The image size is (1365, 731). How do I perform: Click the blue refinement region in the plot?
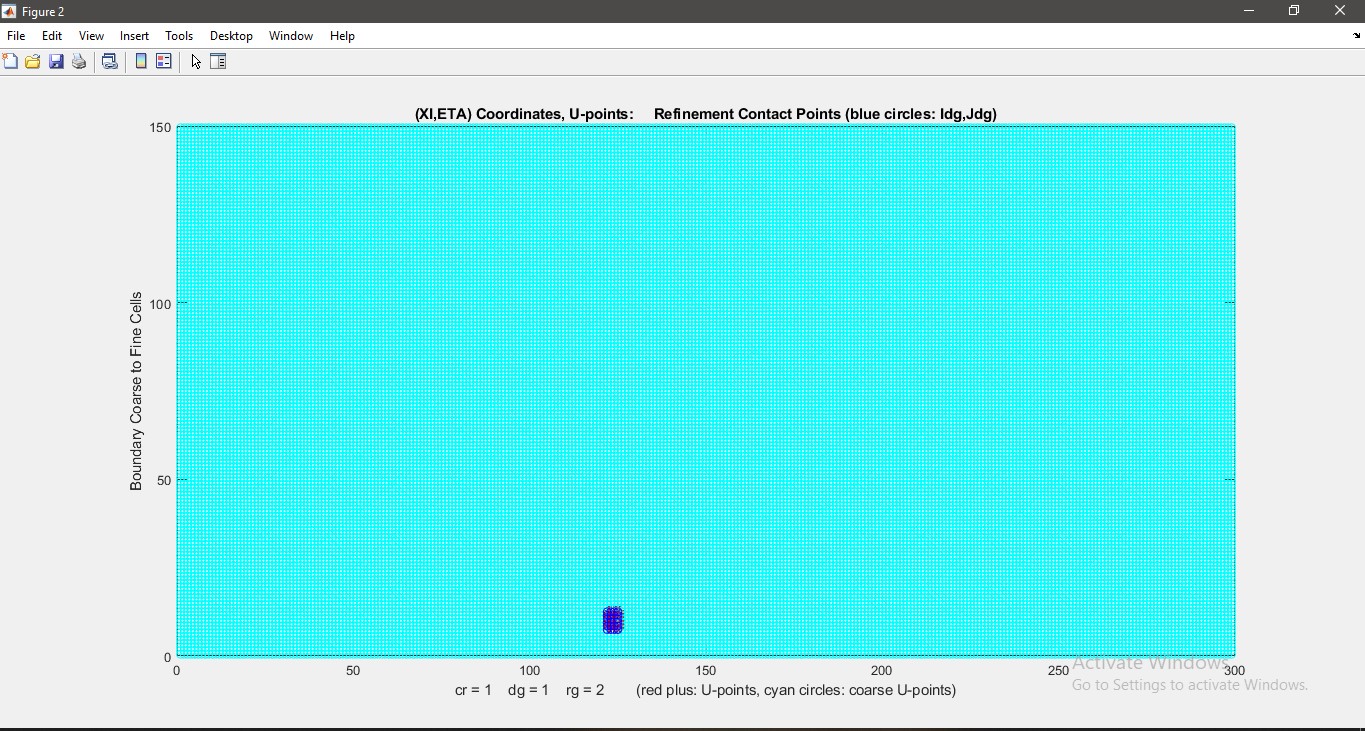(613, 621)
